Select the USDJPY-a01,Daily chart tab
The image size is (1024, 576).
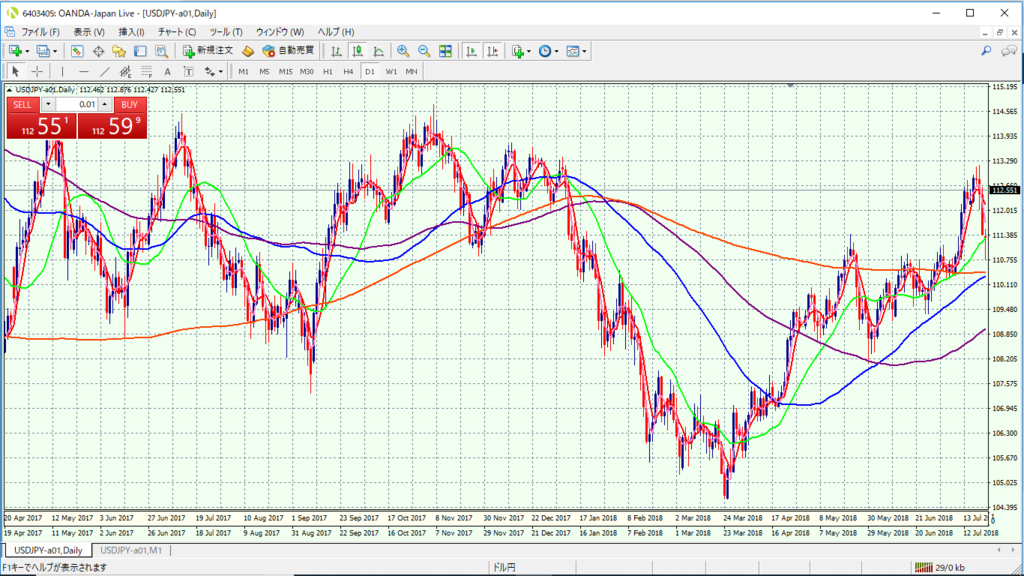pos(48,551)
